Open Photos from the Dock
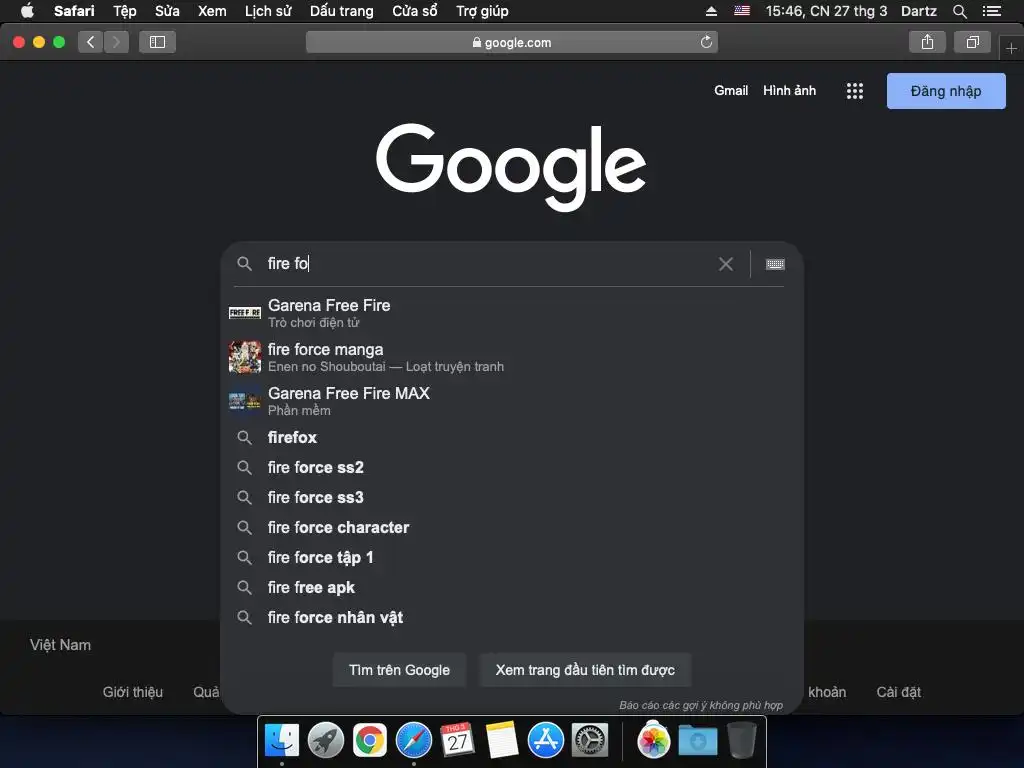 (653, 740)
